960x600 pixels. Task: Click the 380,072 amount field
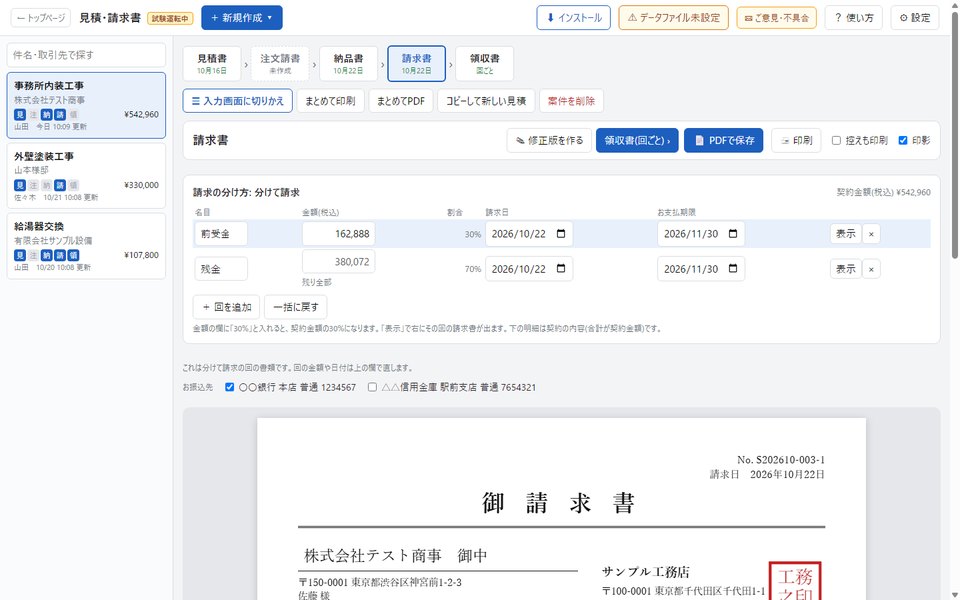(x=339, y=261)
